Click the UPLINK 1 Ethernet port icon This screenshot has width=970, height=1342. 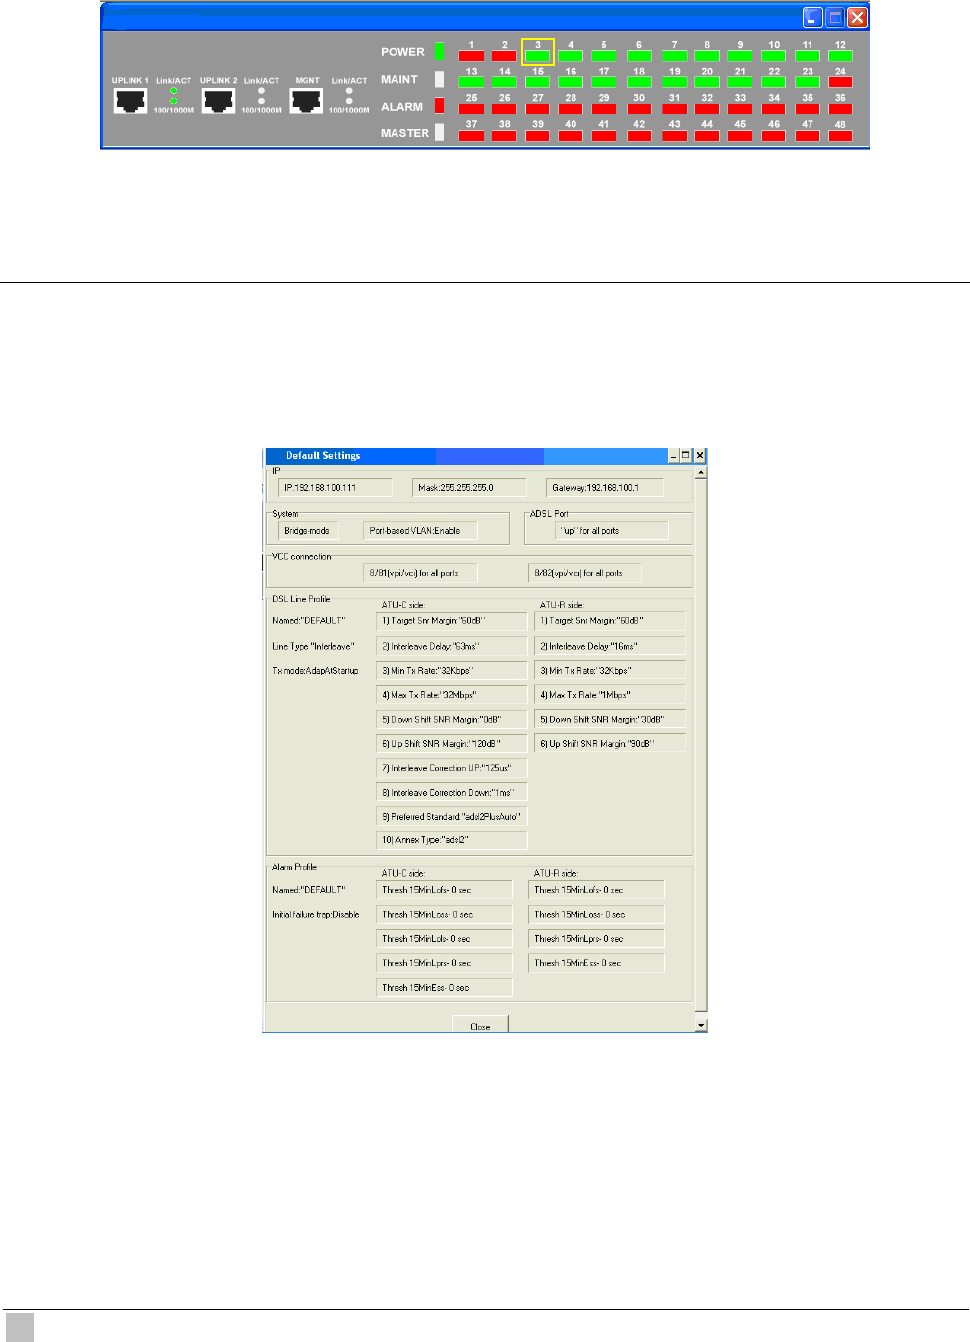click(130, 100)
